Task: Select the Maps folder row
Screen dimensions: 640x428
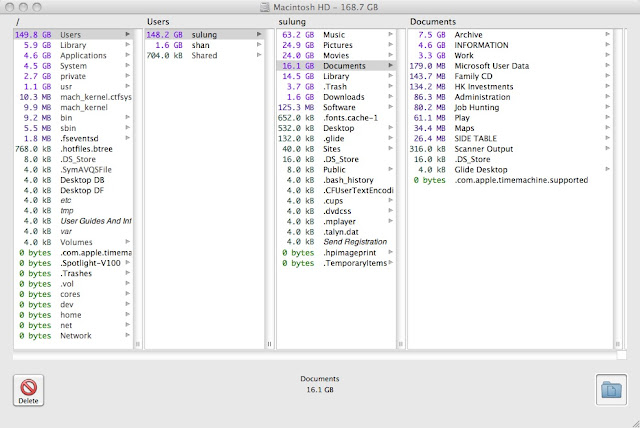Action: coord(510,128)
